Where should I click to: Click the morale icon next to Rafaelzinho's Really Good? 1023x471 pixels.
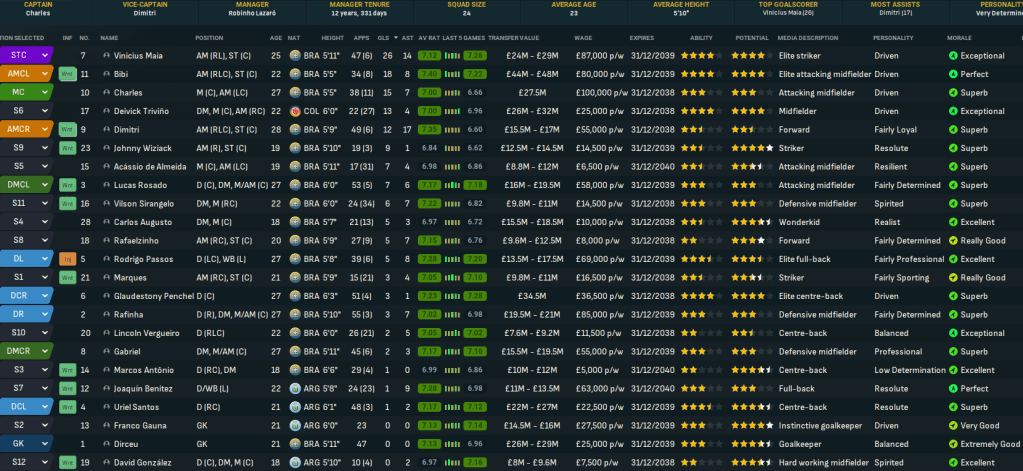pyautogui.click(x=952, y=241)
